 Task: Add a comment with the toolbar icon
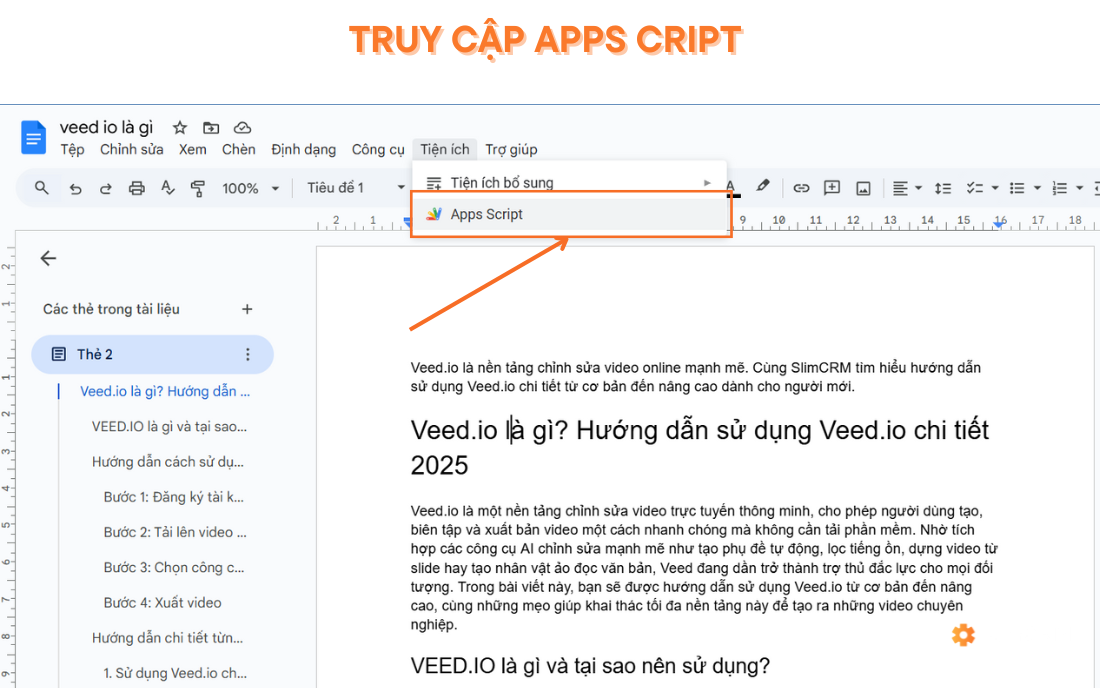pos(831,187)
